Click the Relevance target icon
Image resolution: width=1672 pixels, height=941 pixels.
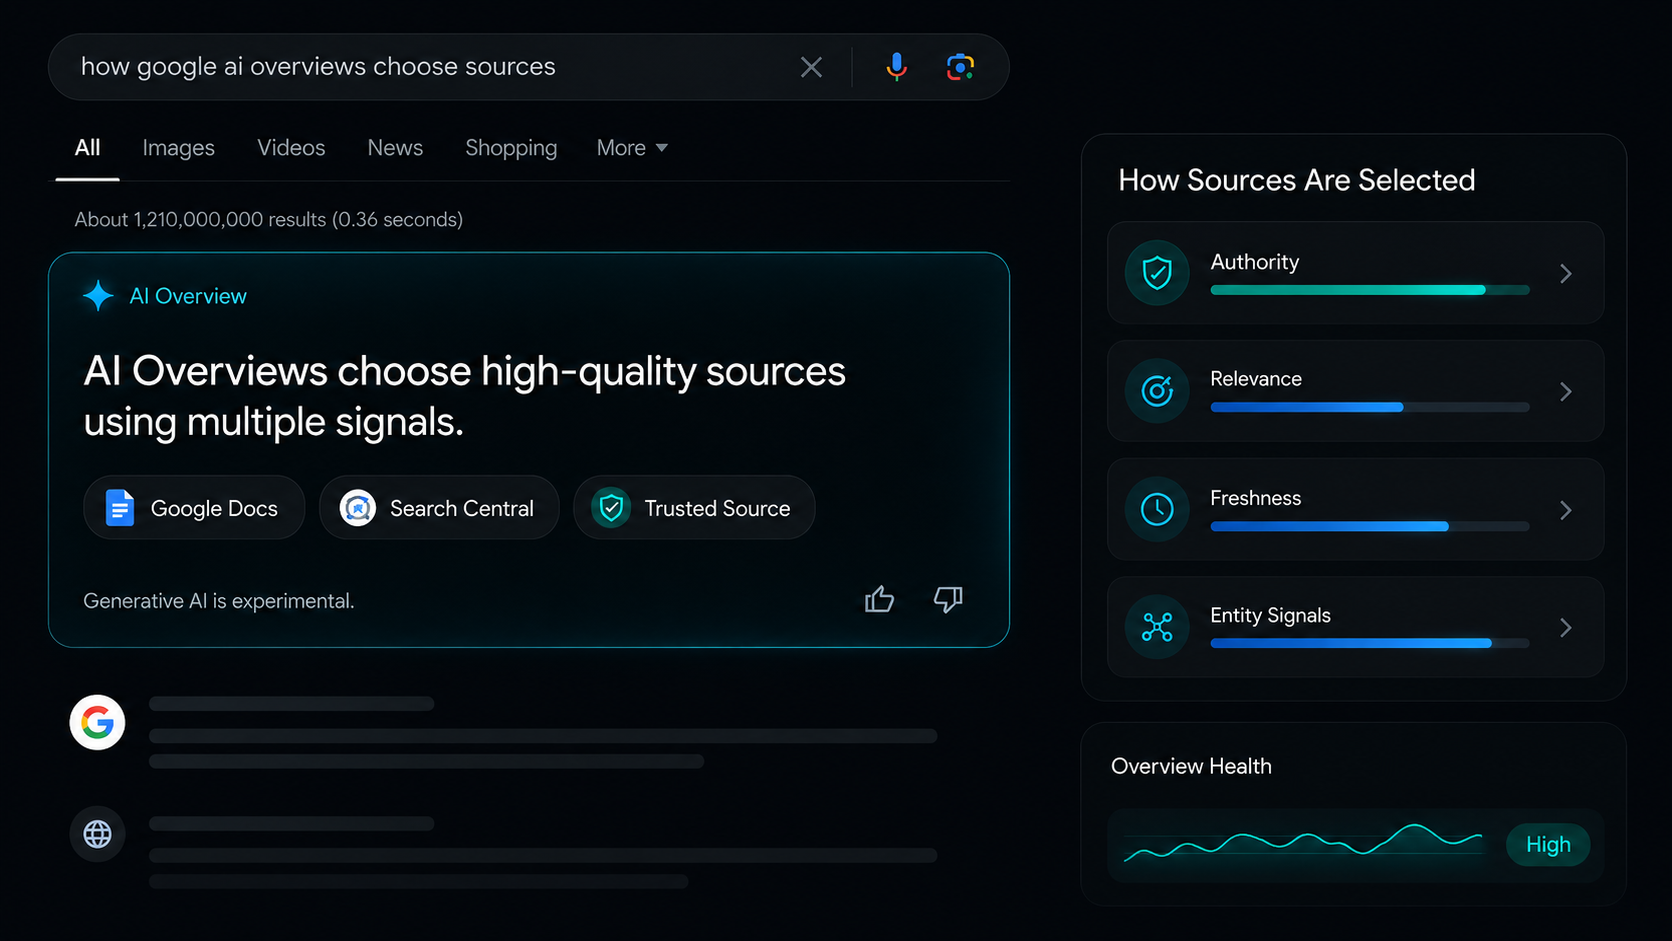[1157, 391]
